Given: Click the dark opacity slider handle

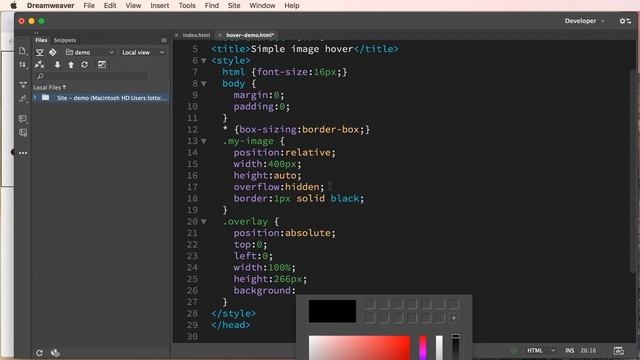Looking at the screenshot, I should click(456, 336).
